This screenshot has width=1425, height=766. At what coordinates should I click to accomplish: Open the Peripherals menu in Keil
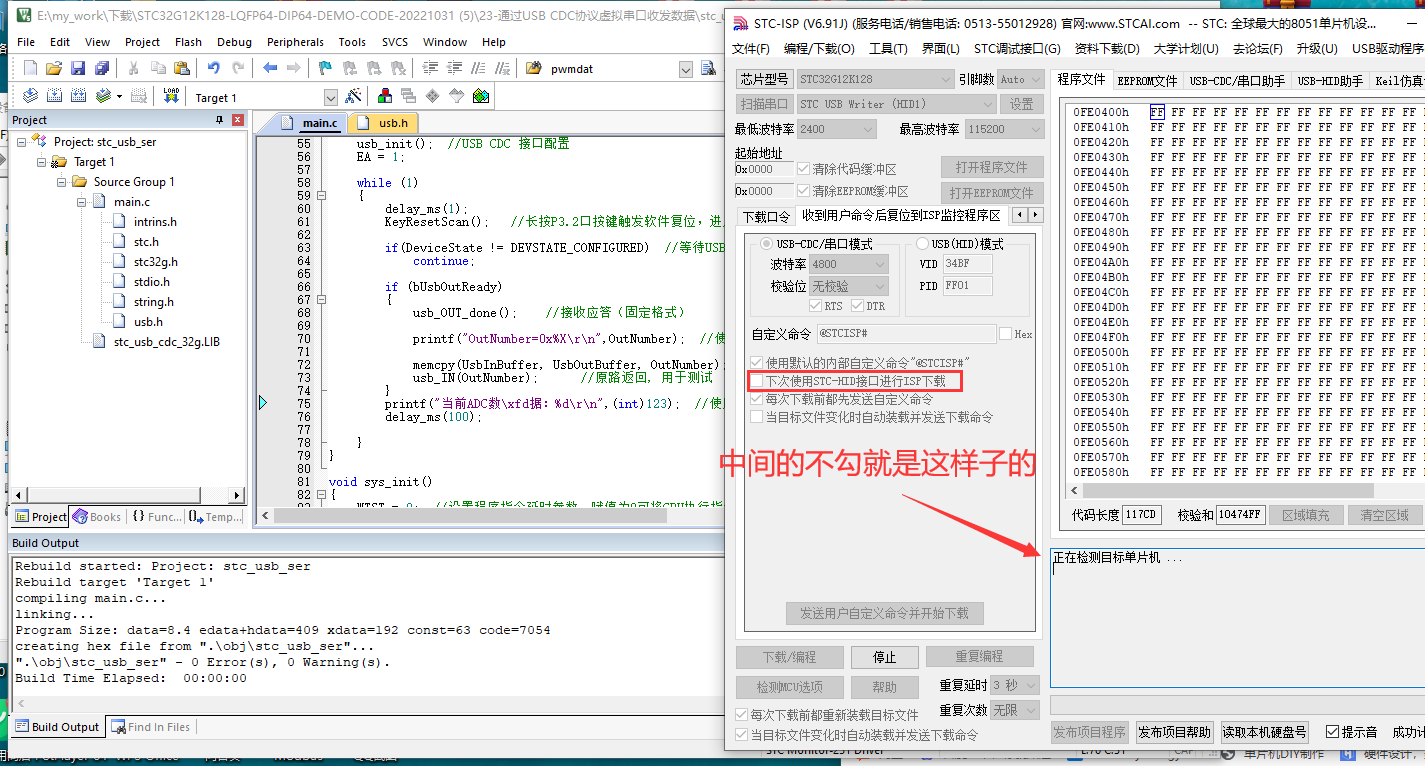[x=295, y=42]
